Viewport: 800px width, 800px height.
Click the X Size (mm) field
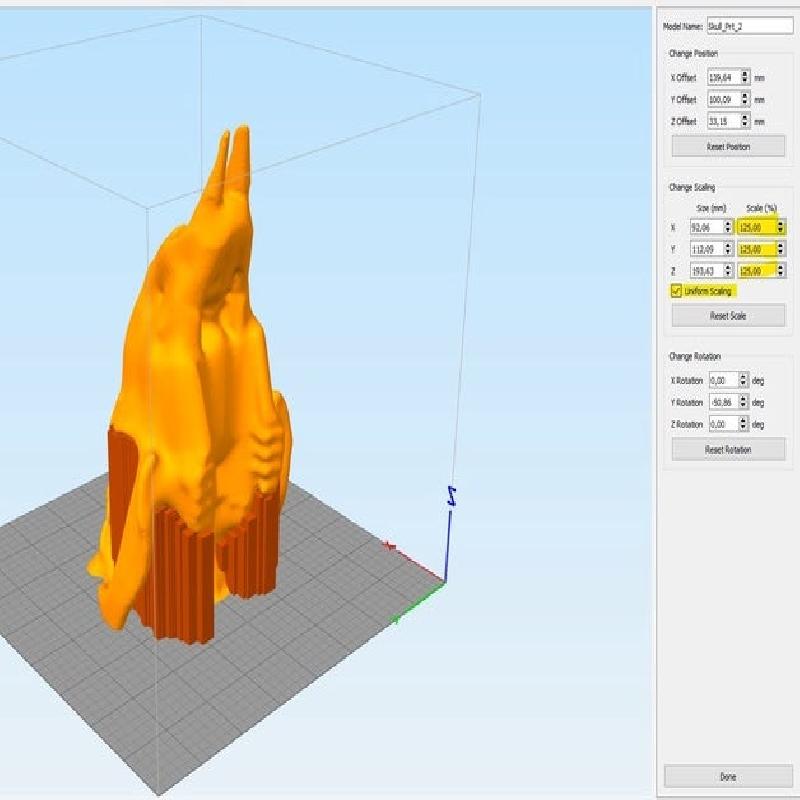tap(707, 227)
